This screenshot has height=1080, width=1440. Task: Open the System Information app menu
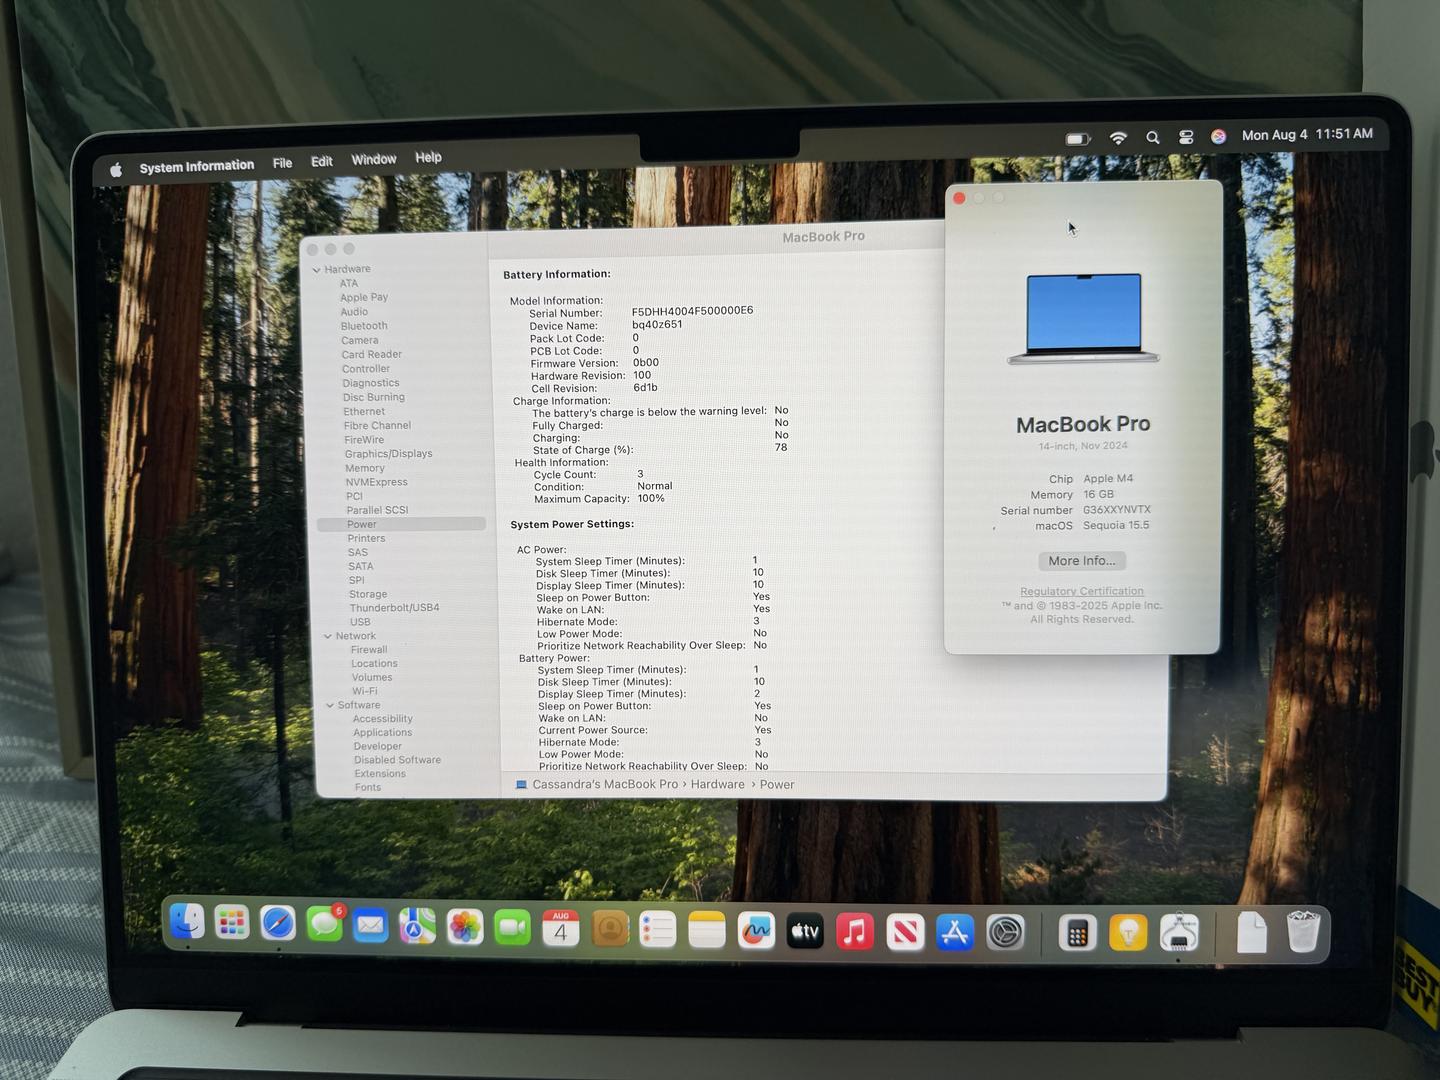(x=197, y=166)
